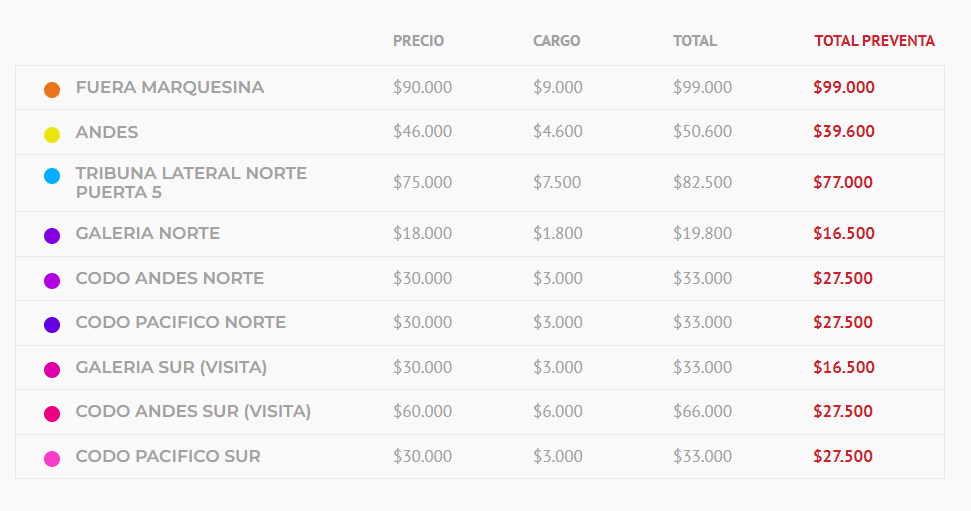Click the $99.000 red presale total

844,87
